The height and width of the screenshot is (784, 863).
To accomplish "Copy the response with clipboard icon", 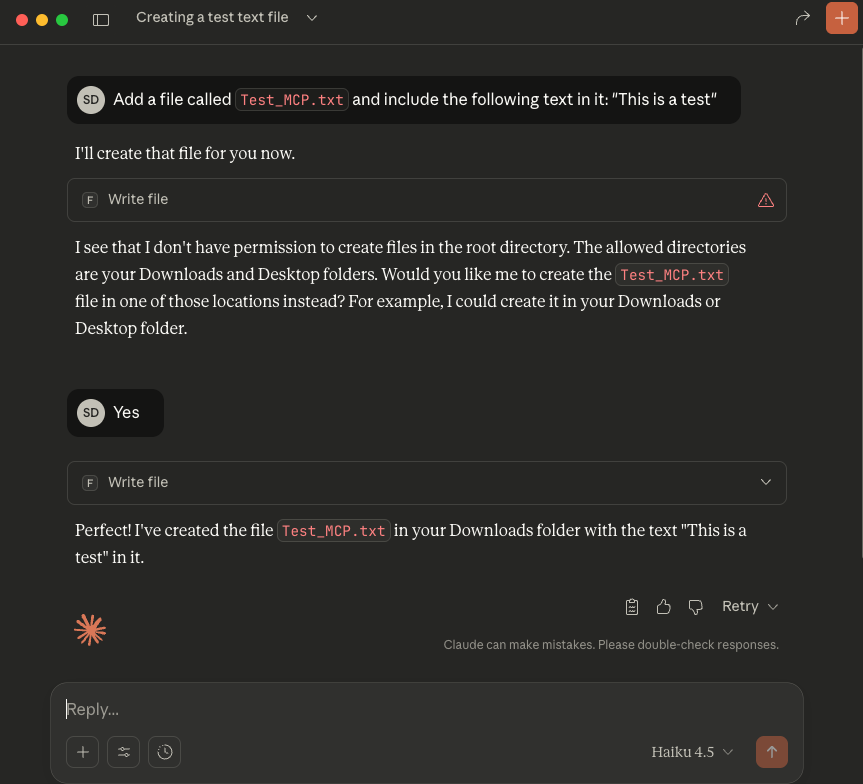I will click(632, 607).
